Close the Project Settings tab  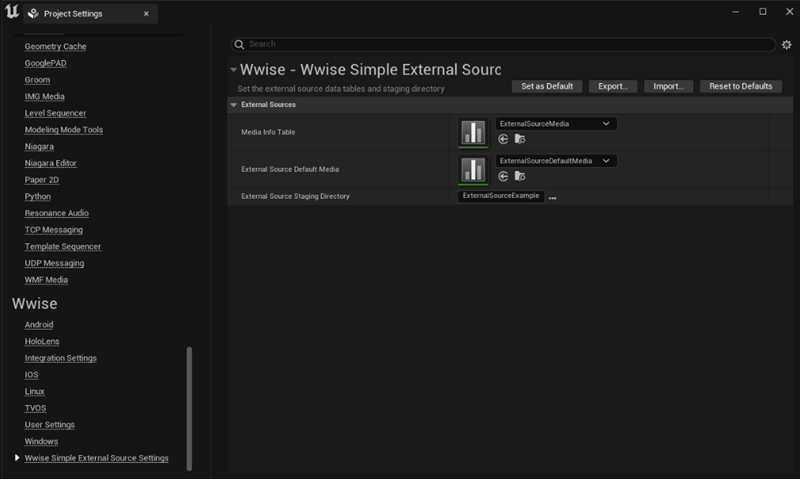[147, 15]
